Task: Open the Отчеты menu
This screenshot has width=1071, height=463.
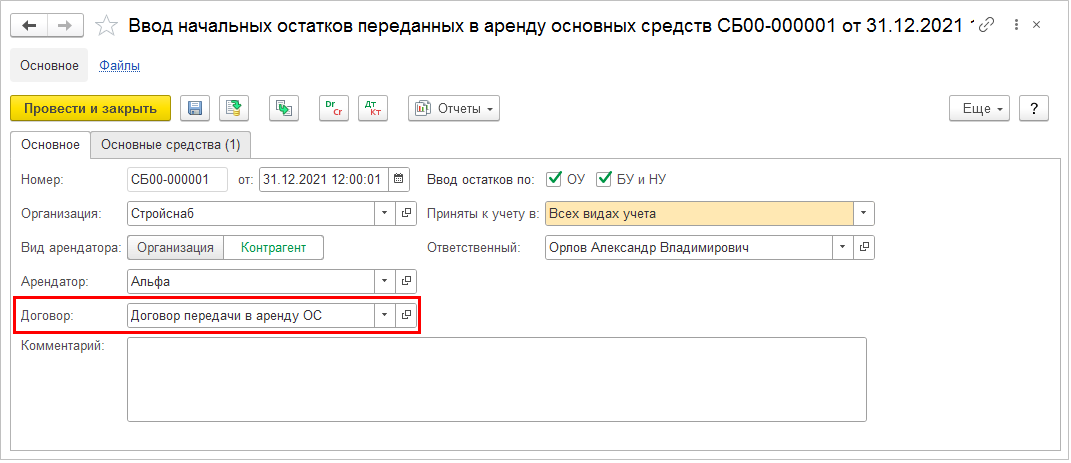Action: tap(454, 108)
